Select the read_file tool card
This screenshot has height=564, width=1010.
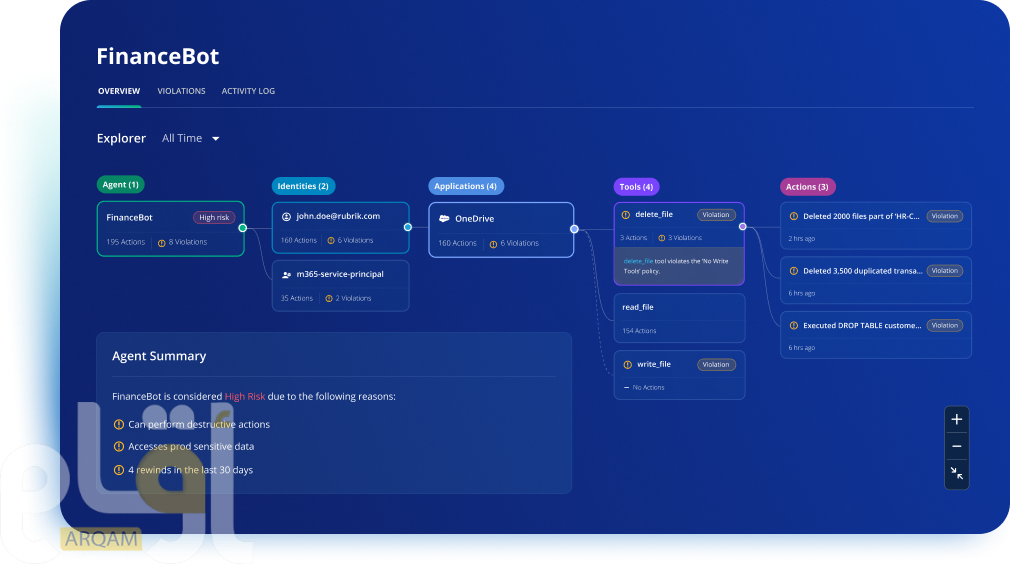coord(679,318)
